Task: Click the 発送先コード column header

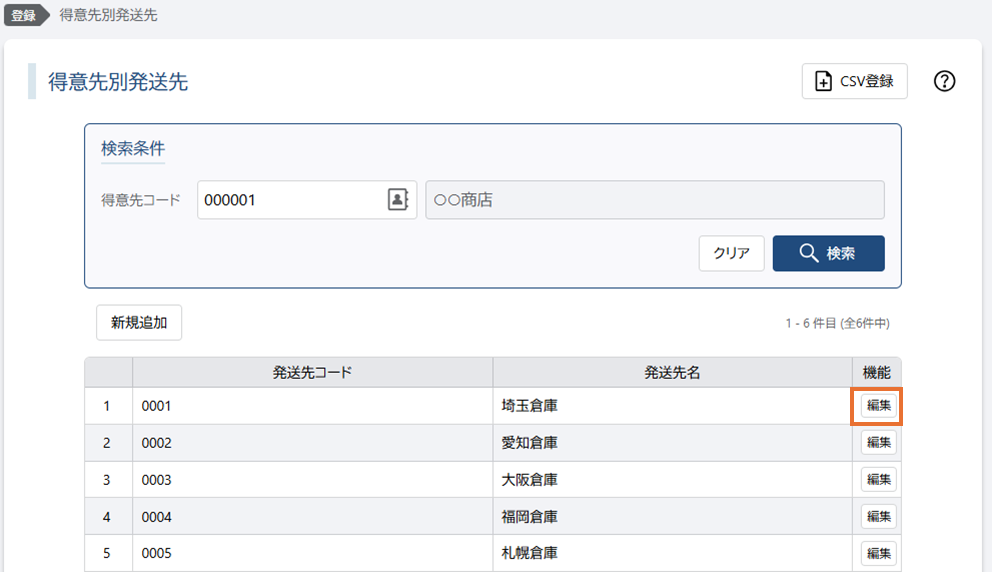Action: (x=313, y=373)
